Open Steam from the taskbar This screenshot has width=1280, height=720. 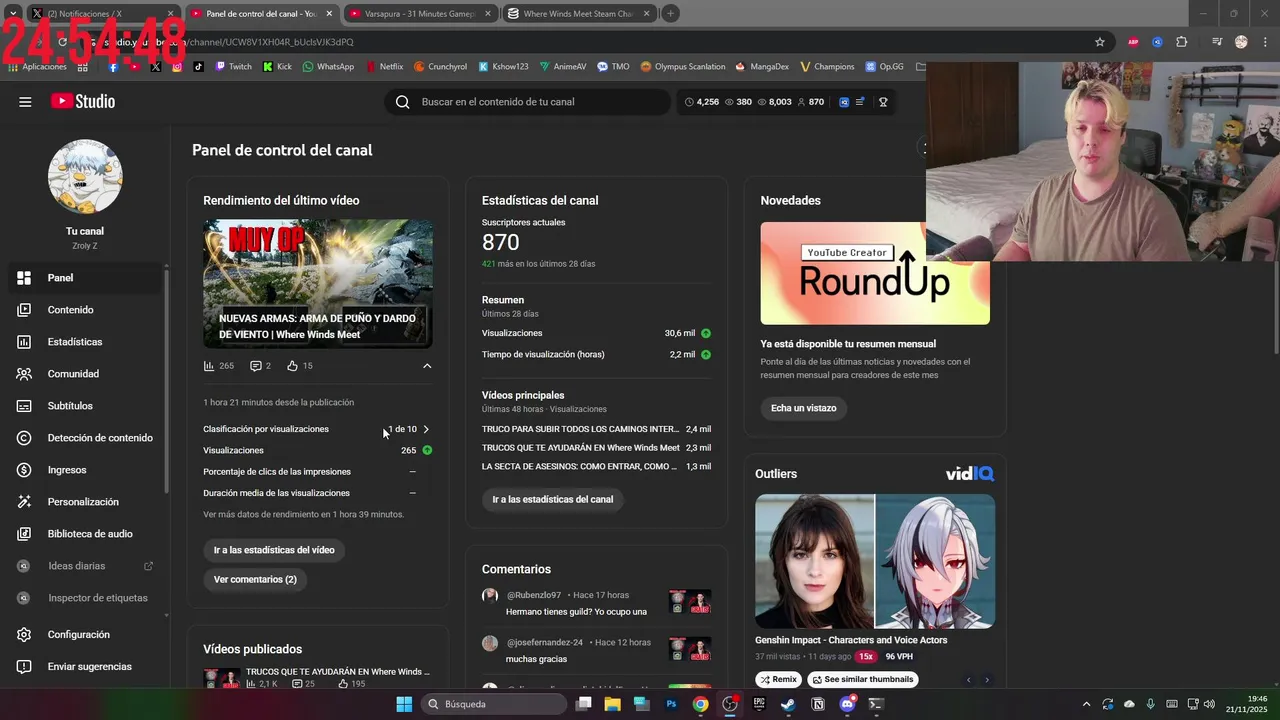click(x=788, y=704)
